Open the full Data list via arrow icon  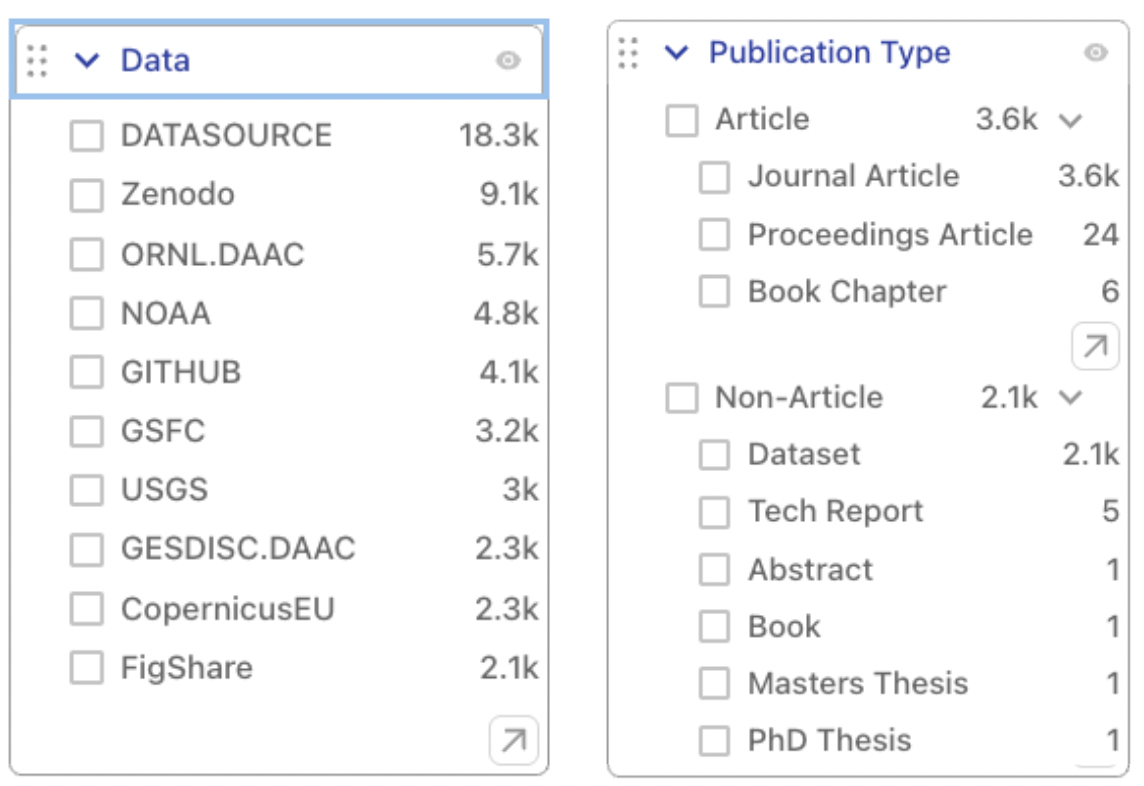point(513,740)
